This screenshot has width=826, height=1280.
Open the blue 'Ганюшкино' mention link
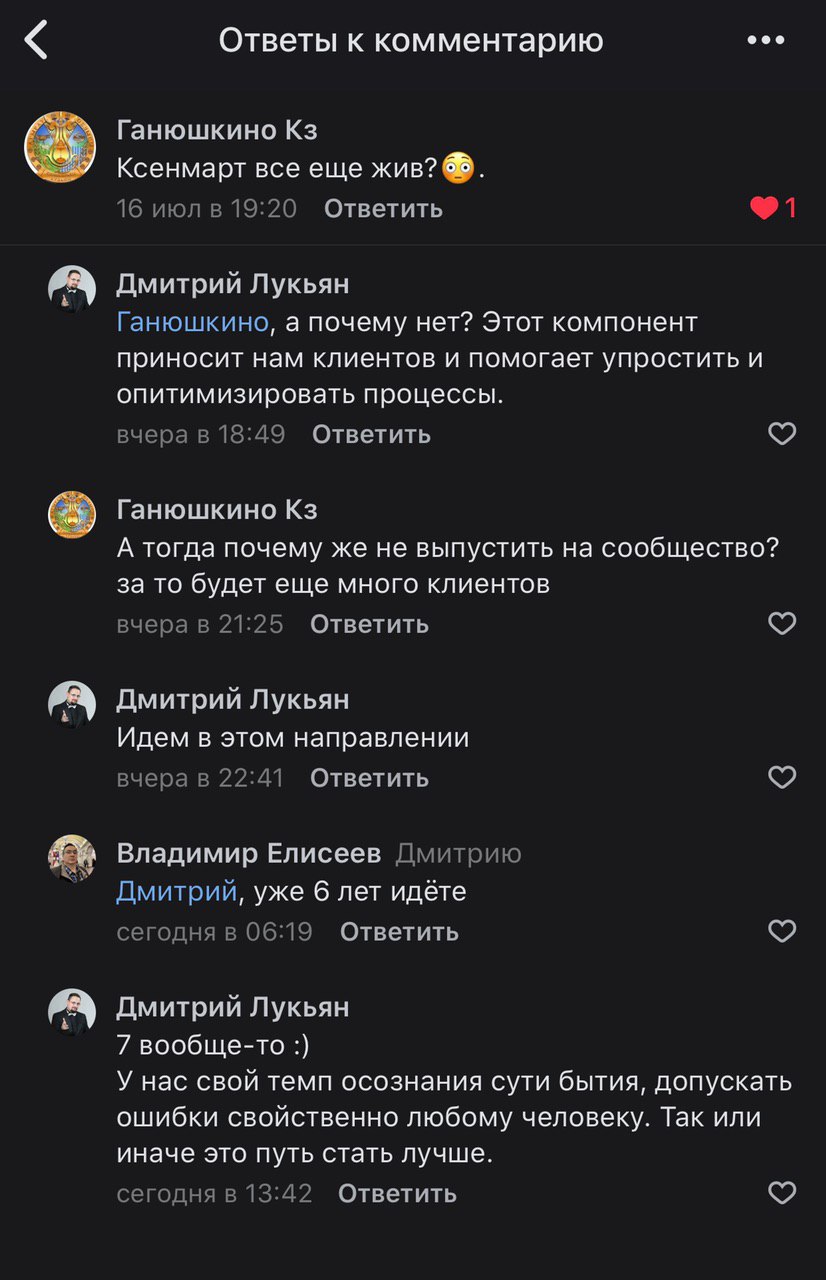pyautogui.click(x=192, y=322)
